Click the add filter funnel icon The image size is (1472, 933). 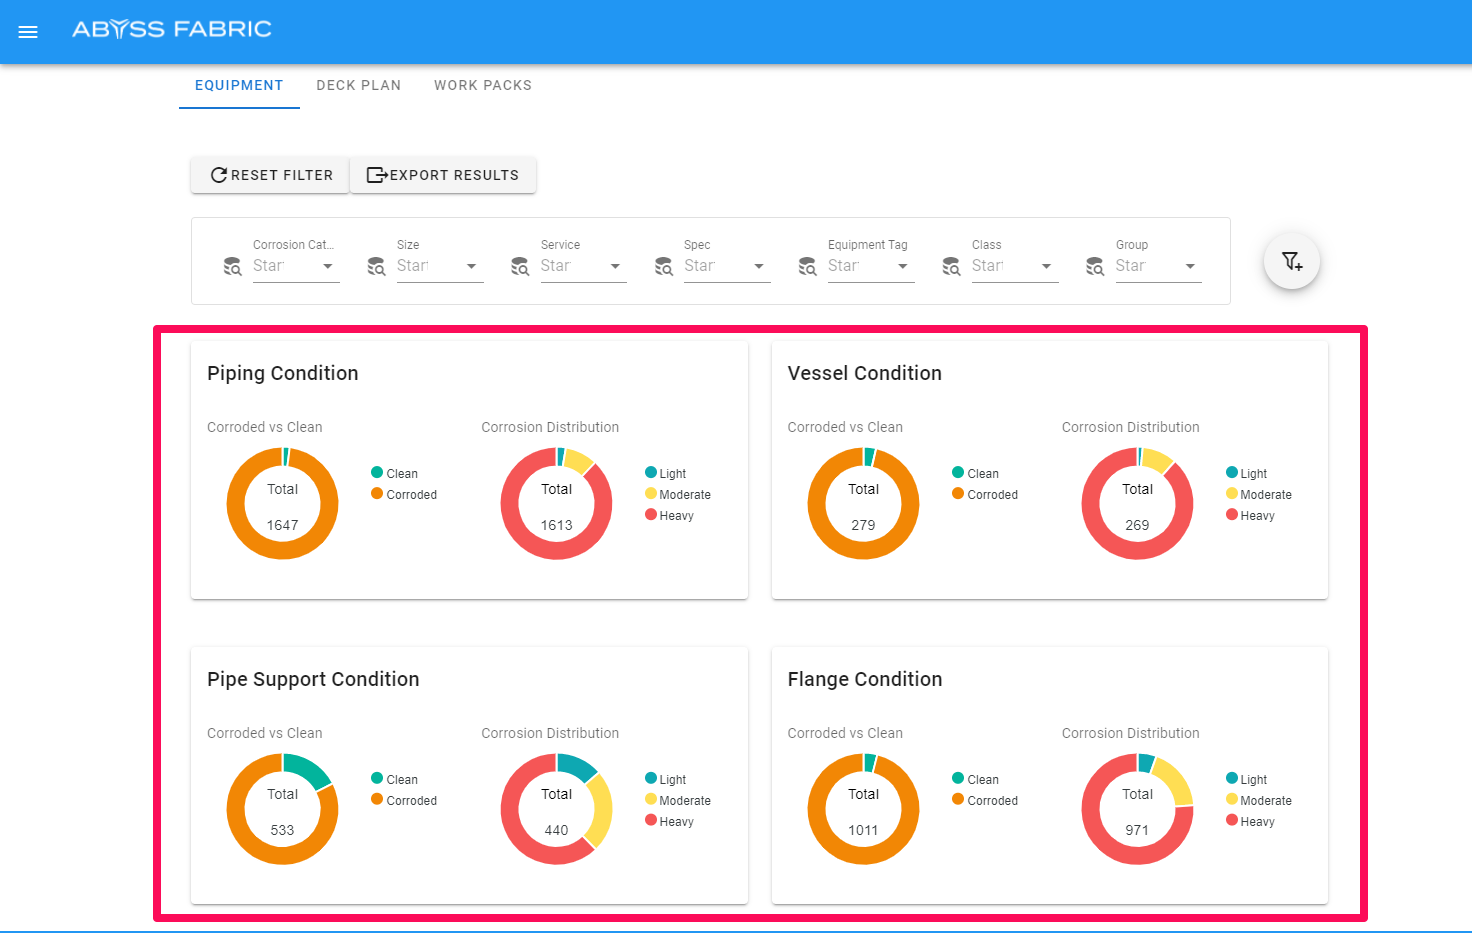[x=1292, y=262]
